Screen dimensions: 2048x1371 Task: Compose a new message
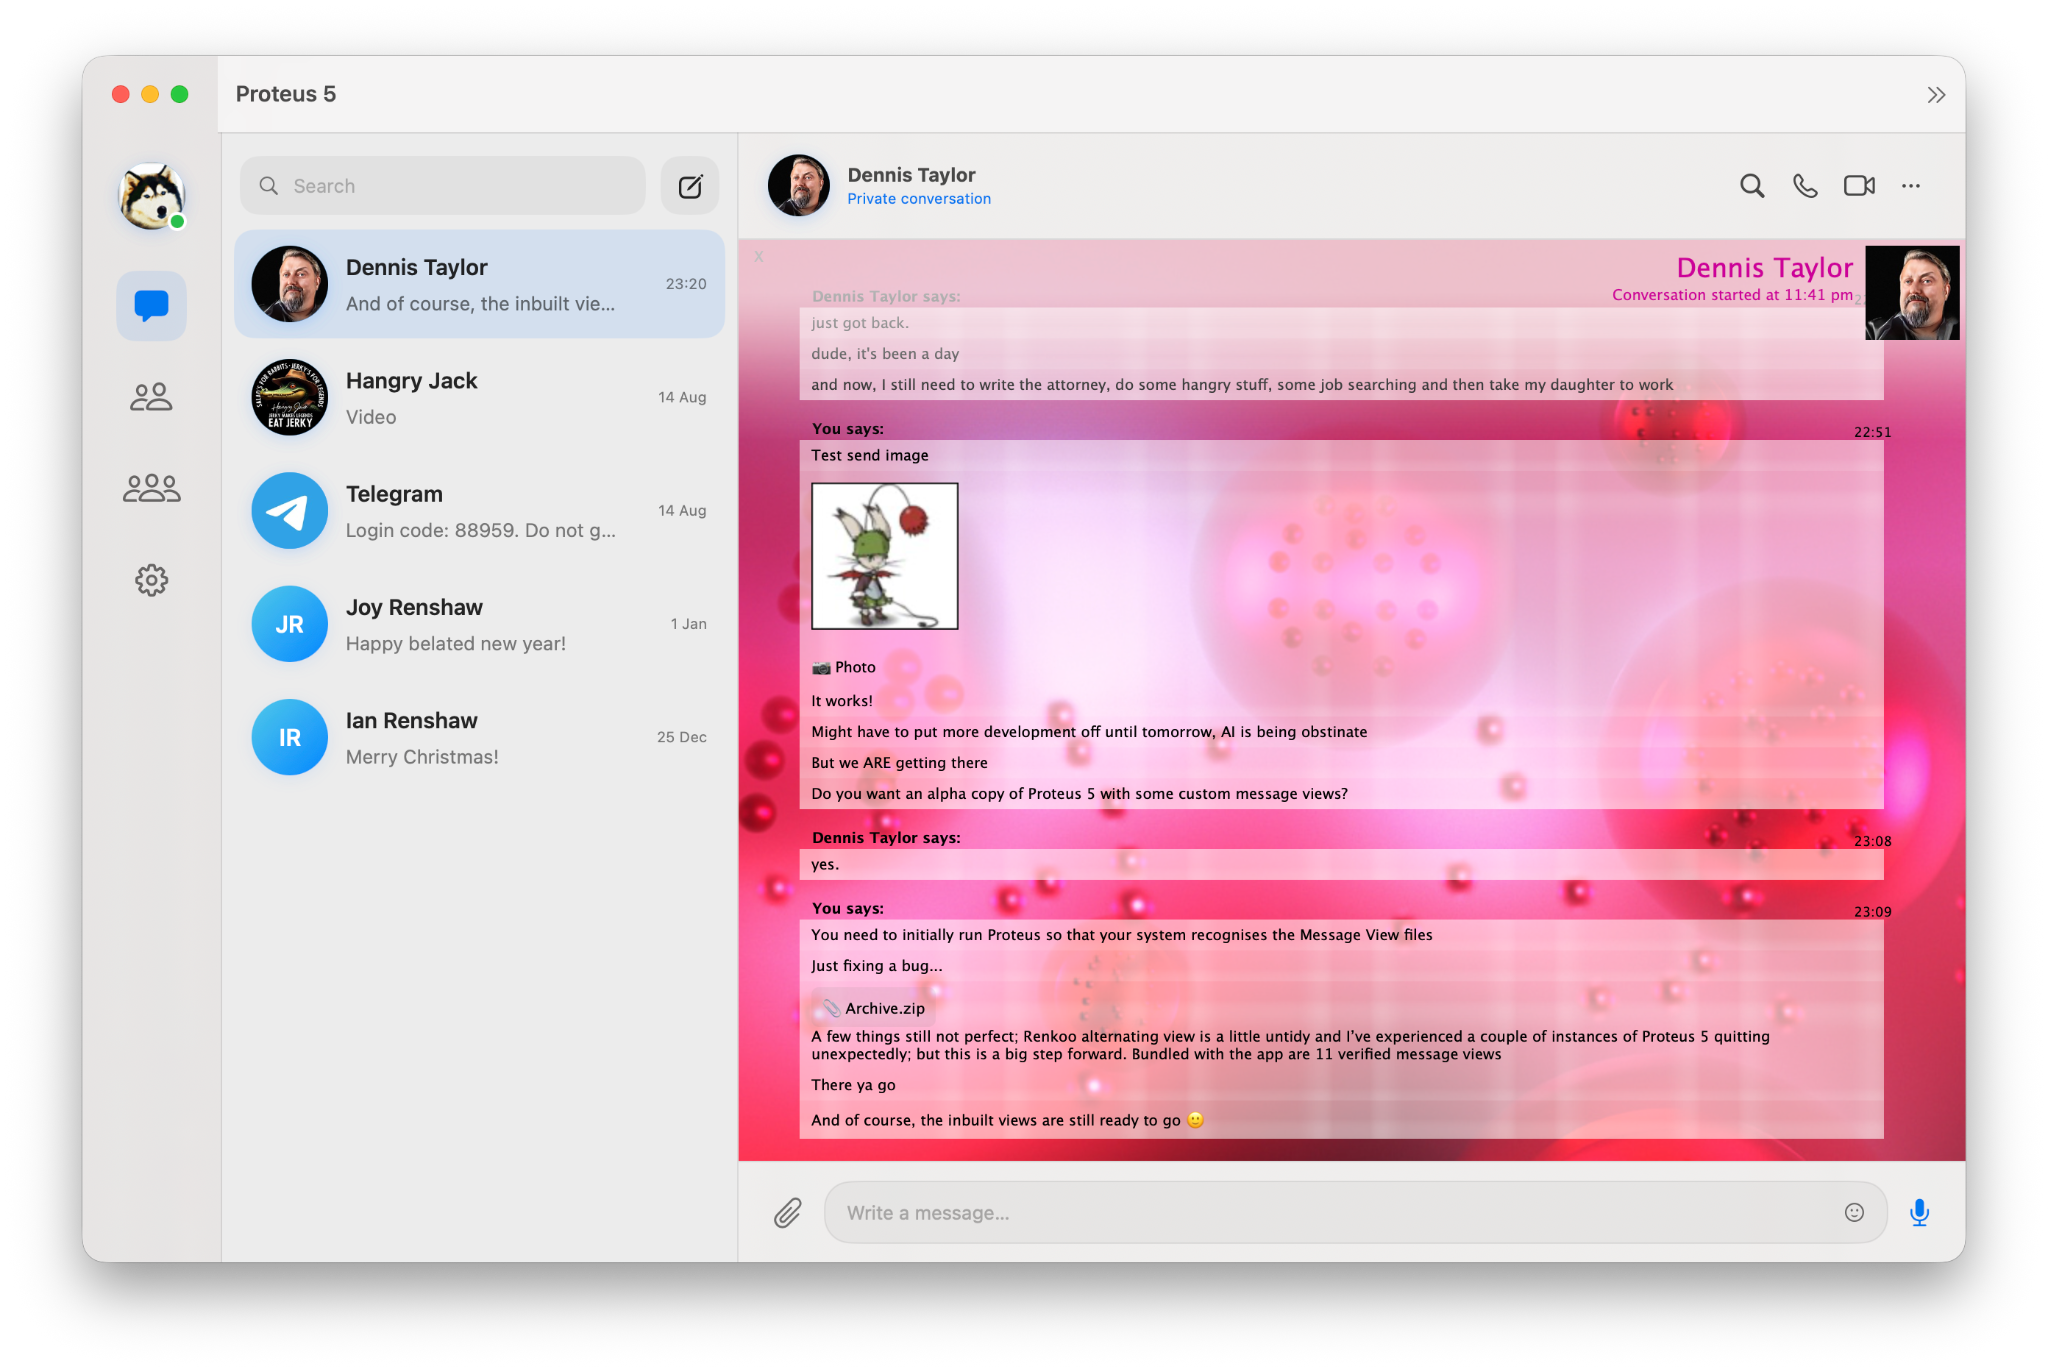690,186
